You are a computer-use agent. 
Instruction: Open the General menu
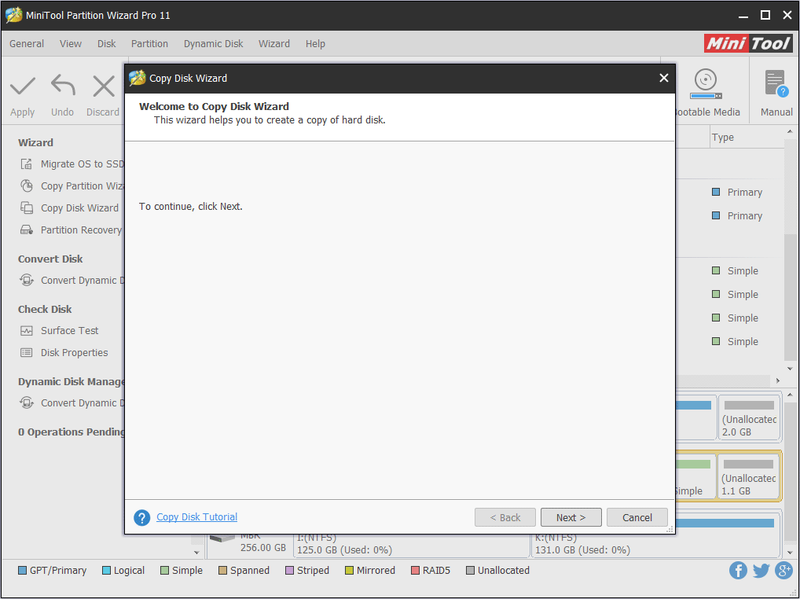[x=27, y=44]
